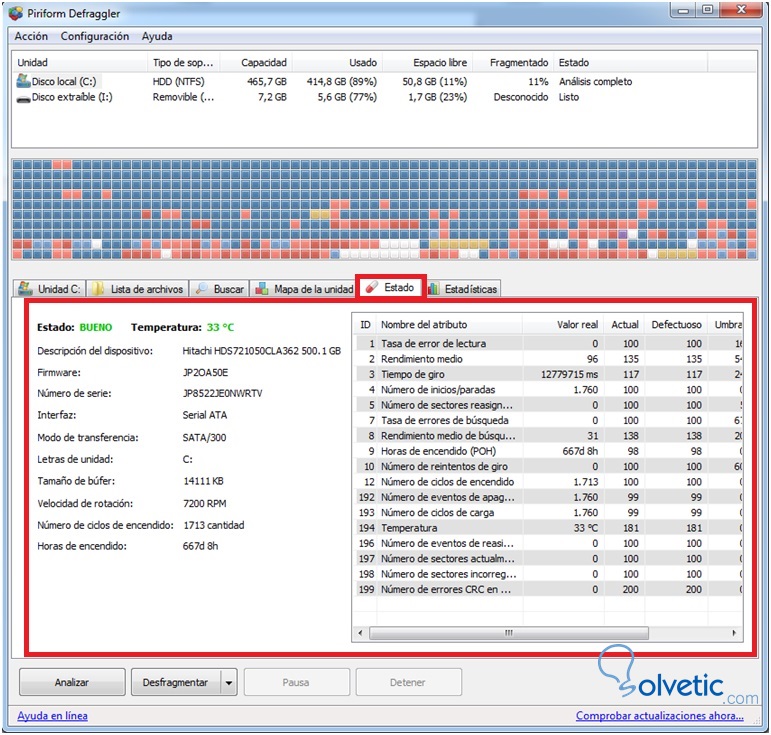Image resolution: width=771 pixels, height=735 pixels.
Task: Select the Tiempo de giro row
Action: tap(548, 374)
